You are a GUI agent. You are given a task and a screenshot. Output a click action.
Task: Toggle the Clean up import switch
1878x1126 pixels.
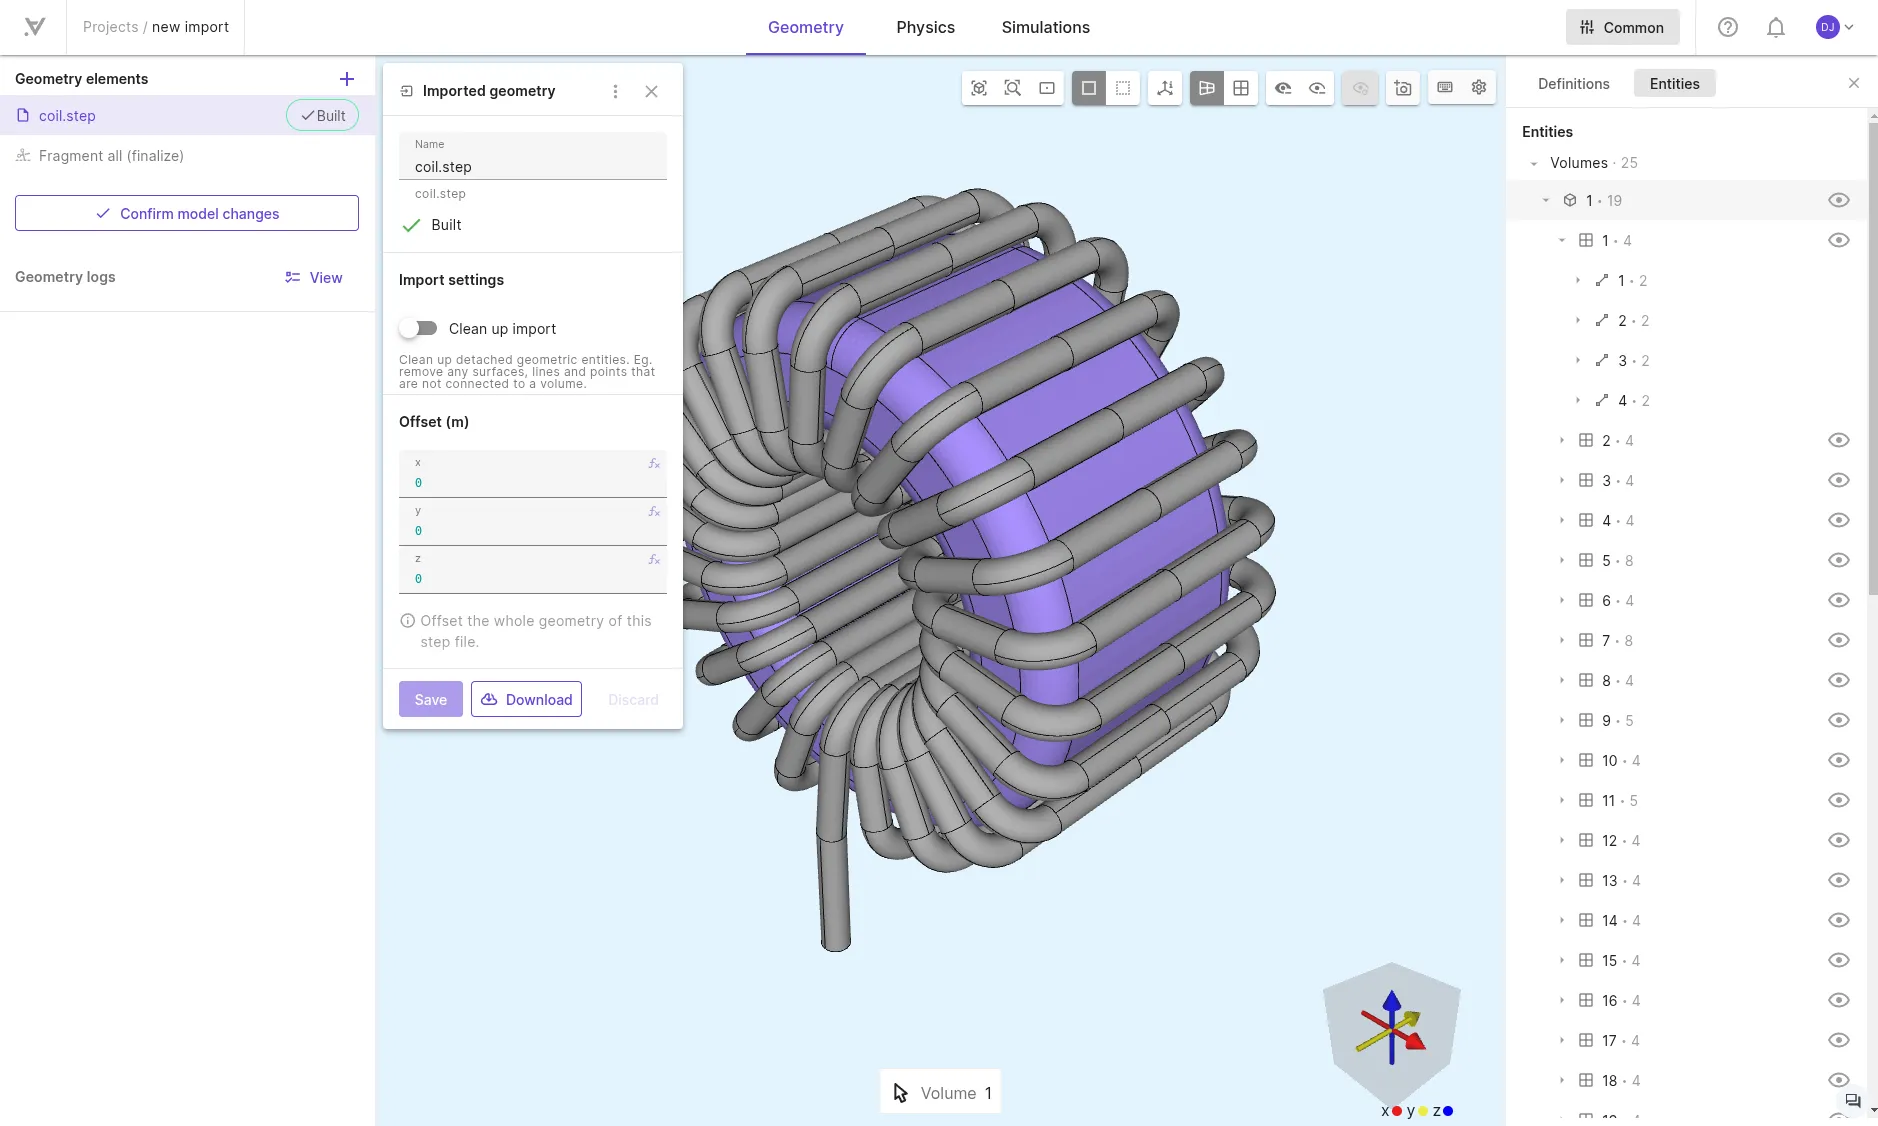click(x=418, y=328)
